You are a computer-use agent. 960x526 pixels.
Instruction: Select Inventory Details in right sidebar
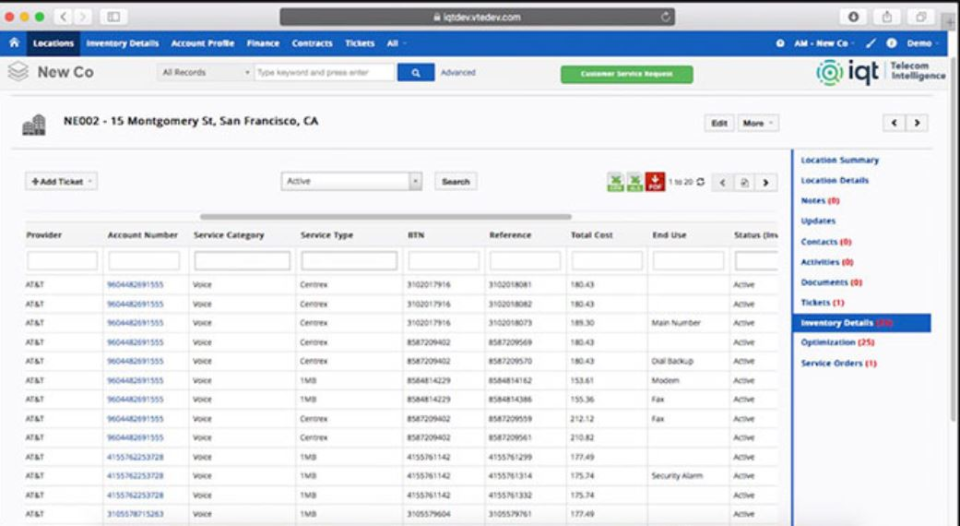862,323
